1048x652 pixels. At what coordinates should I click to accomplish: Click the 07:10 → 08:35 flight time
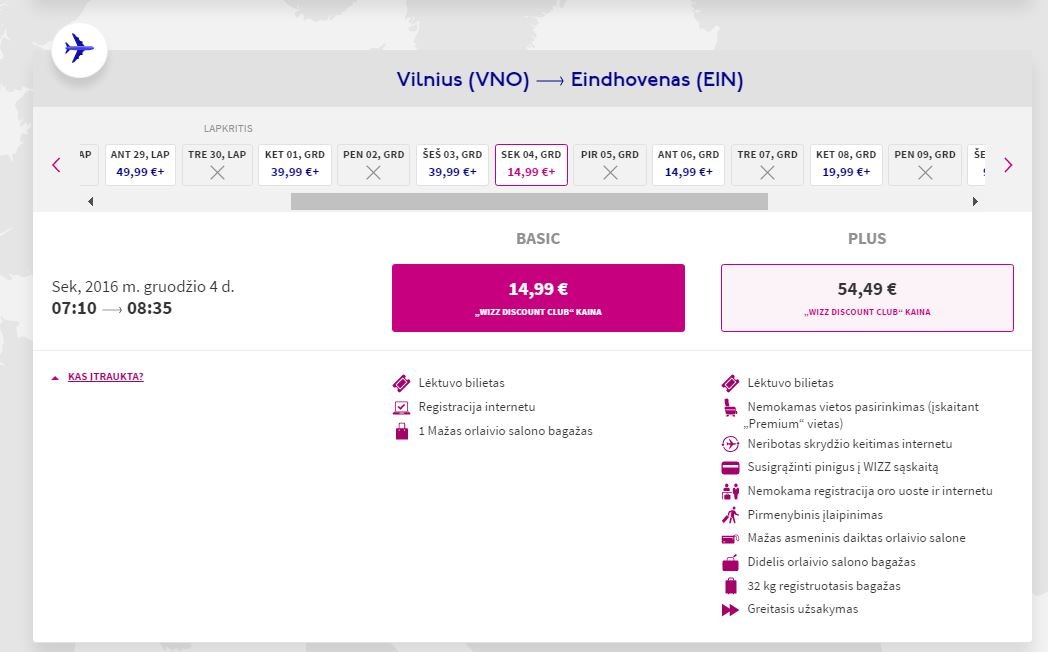[x=112, y=309]
